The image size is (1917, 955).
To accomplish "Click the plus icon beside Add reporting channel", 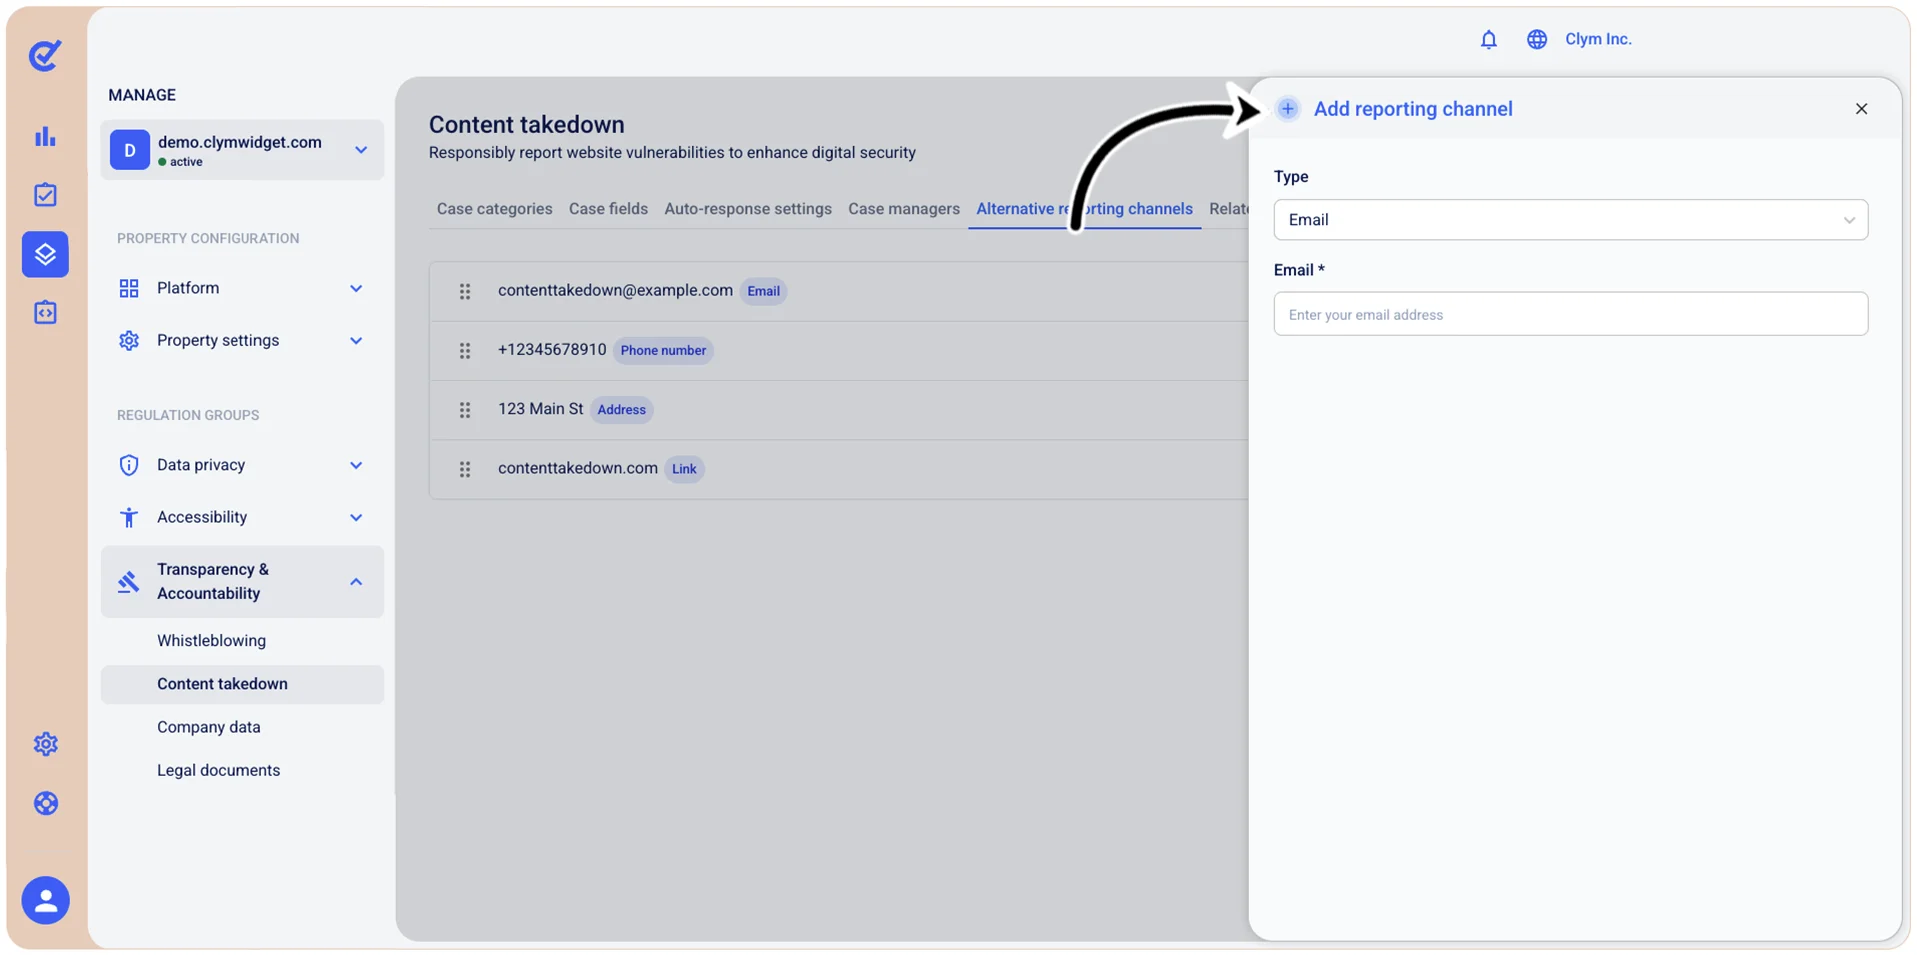I will click(1287, 109).
